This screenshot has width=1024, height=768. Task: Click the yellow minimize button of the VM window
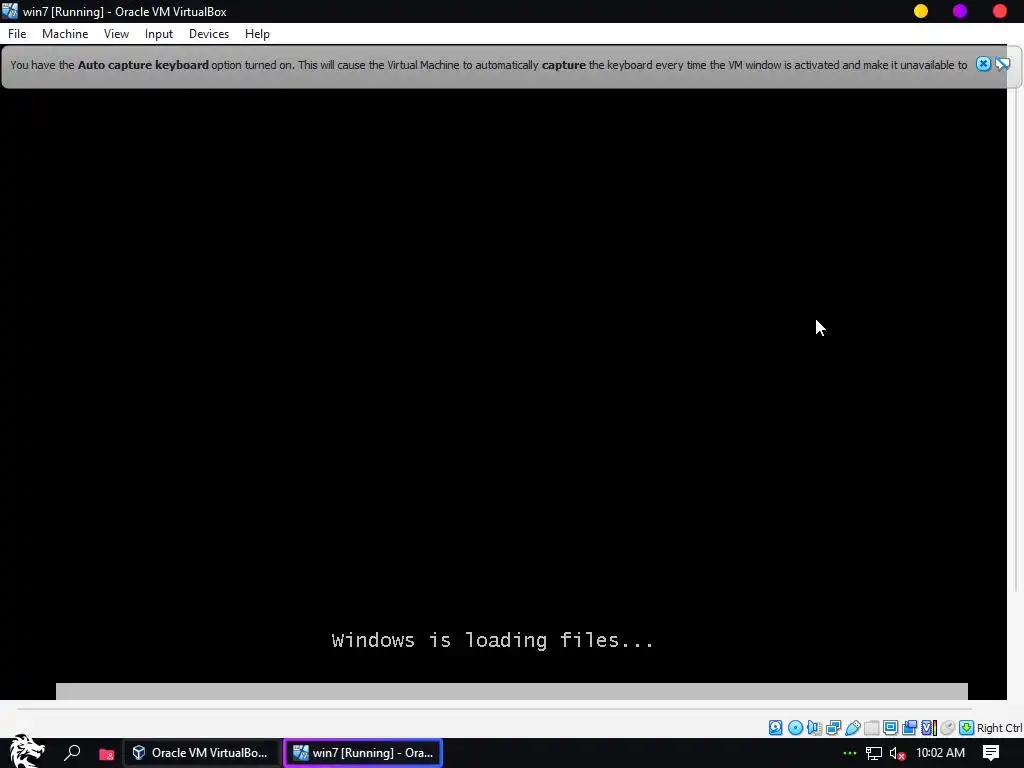[x=921, y=11]
